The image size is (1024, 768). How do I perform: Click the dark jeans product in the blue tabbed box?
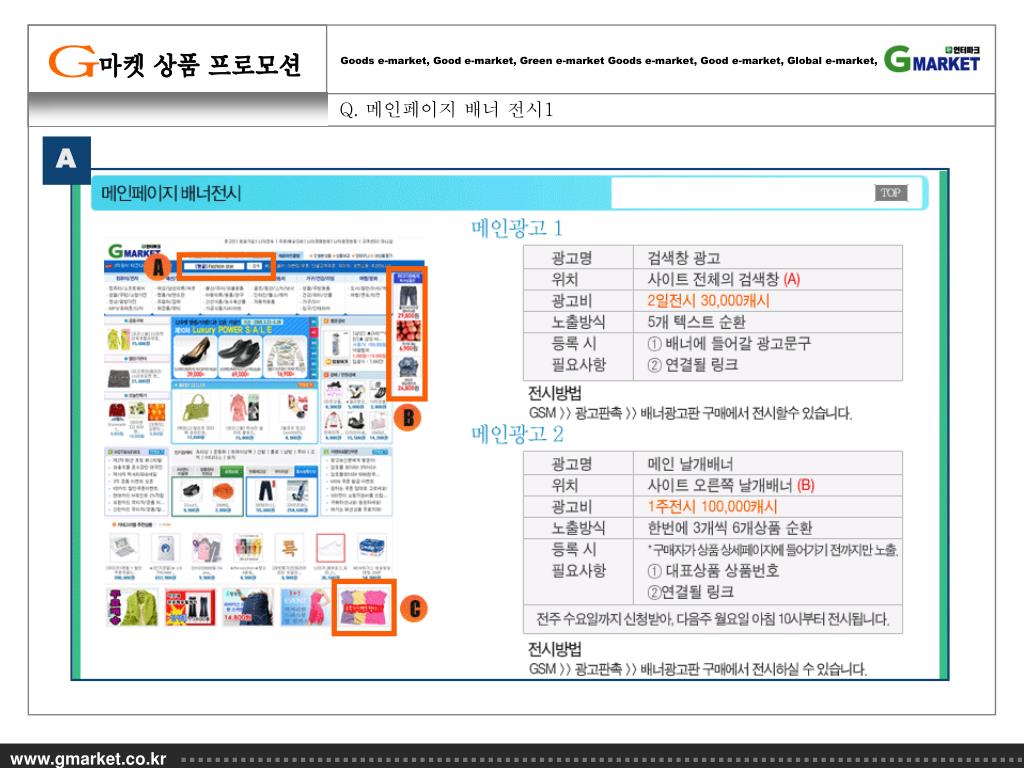coord(266,491)
